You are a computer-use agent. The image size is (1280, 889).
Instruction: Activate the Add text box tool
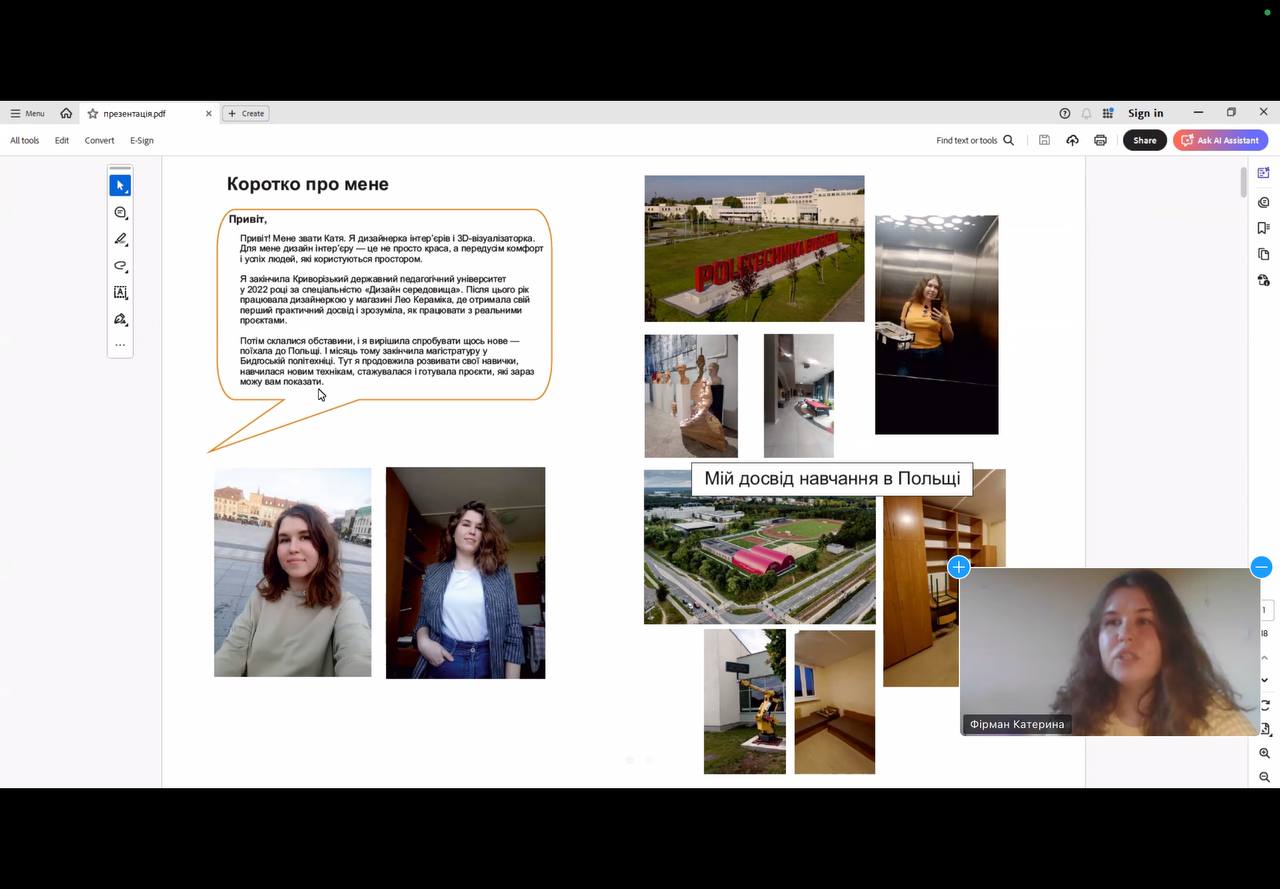pyautogui.click(x=120, y=293)
